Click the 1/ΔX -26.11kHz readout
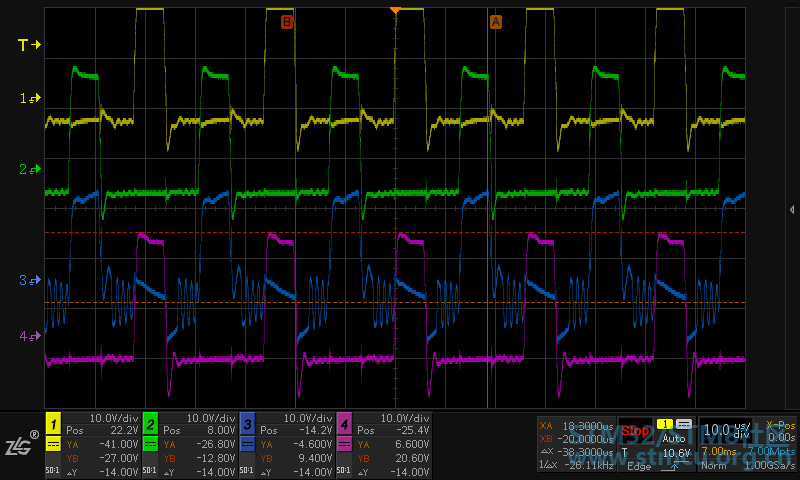 pyautogui.click(x=576, y=465)
